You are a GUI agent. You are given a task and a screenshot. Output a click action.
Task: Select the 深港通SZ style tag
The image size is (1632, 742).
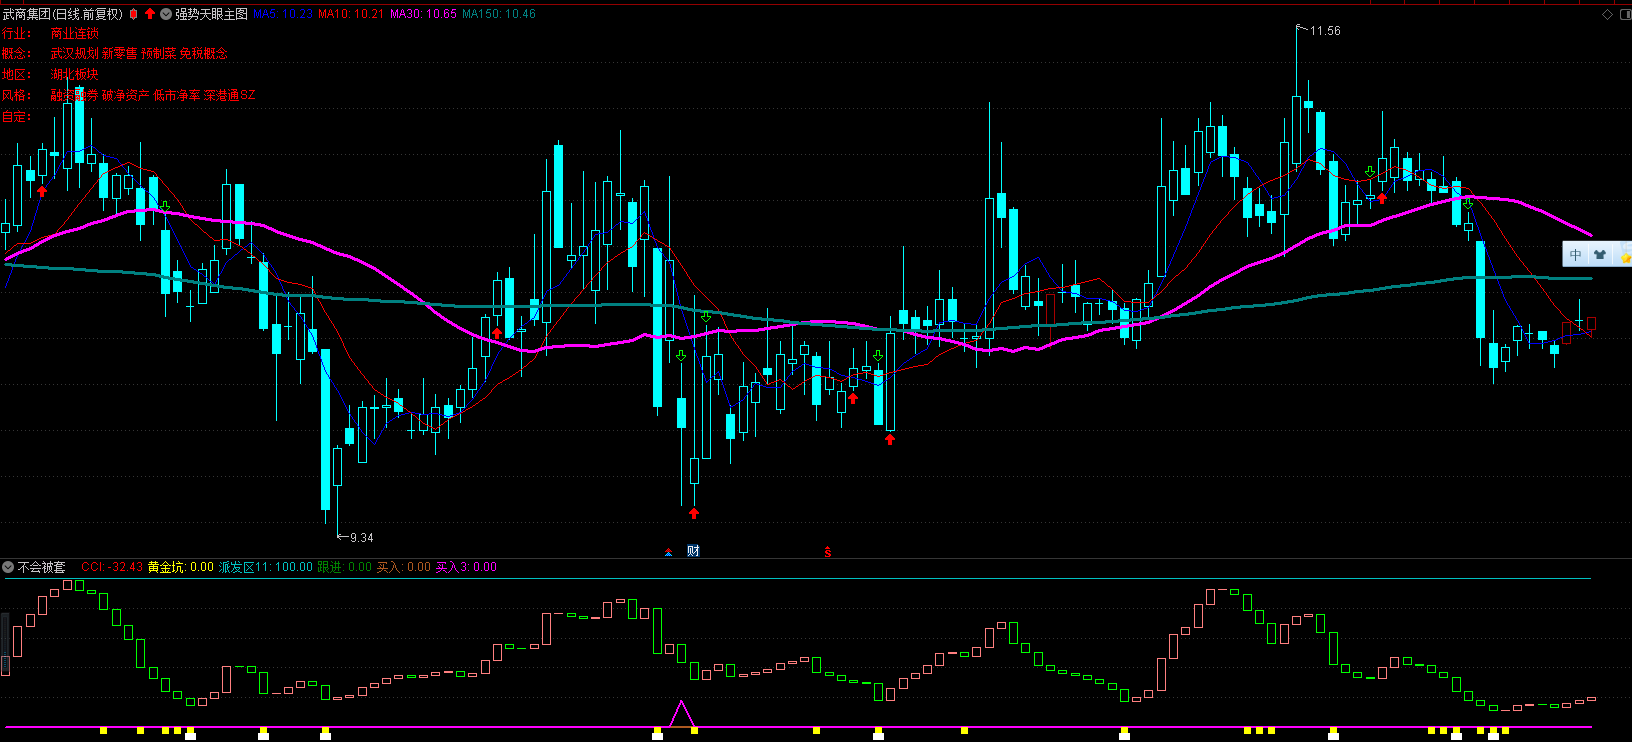230,95
